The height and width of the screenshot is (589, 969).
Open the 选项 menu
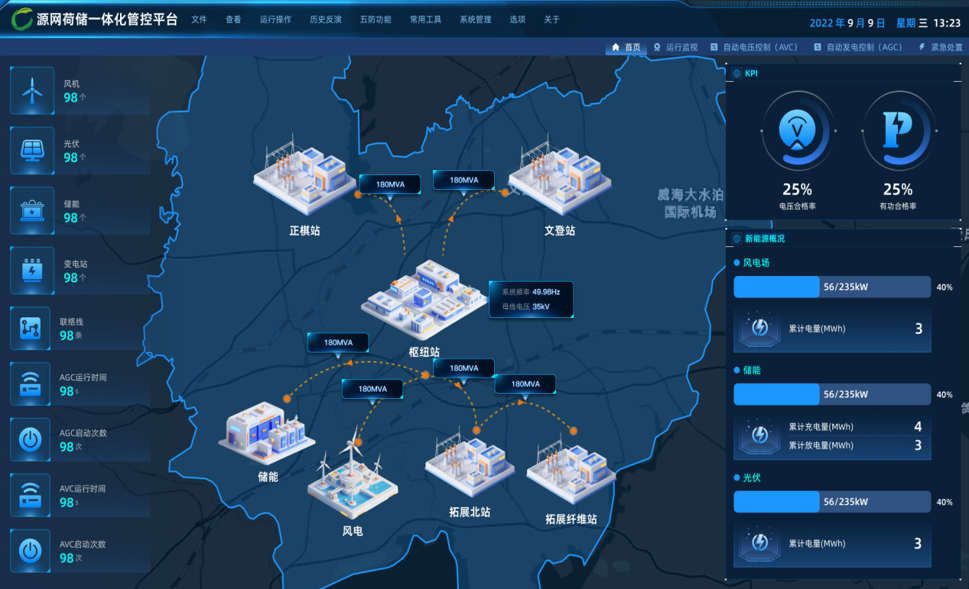[517, 20]
